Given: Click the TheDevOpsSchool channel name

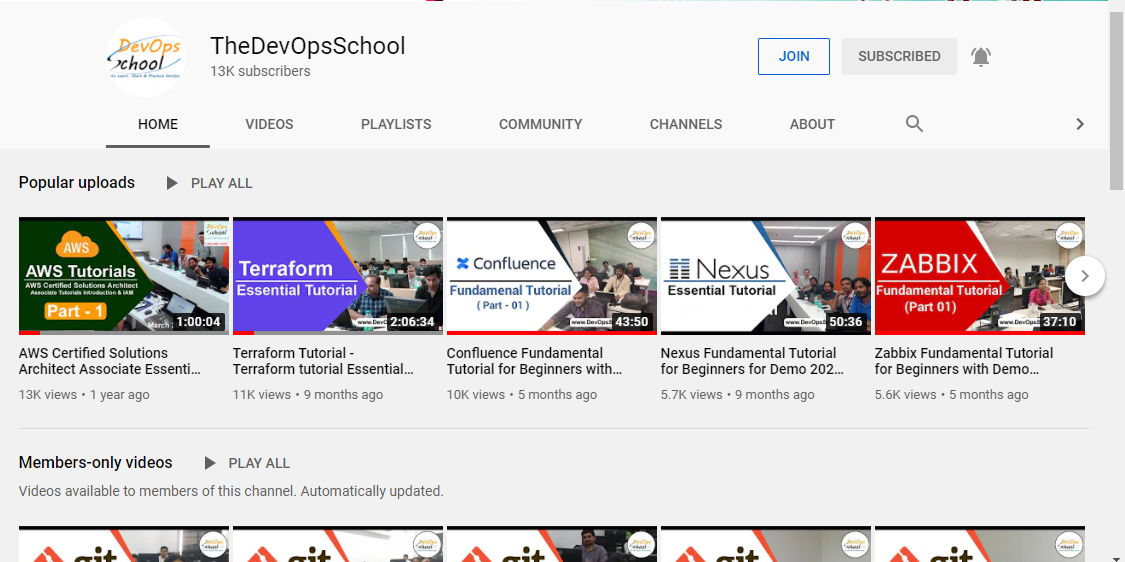Looking at the screenshot, I should tap(308, 46).
